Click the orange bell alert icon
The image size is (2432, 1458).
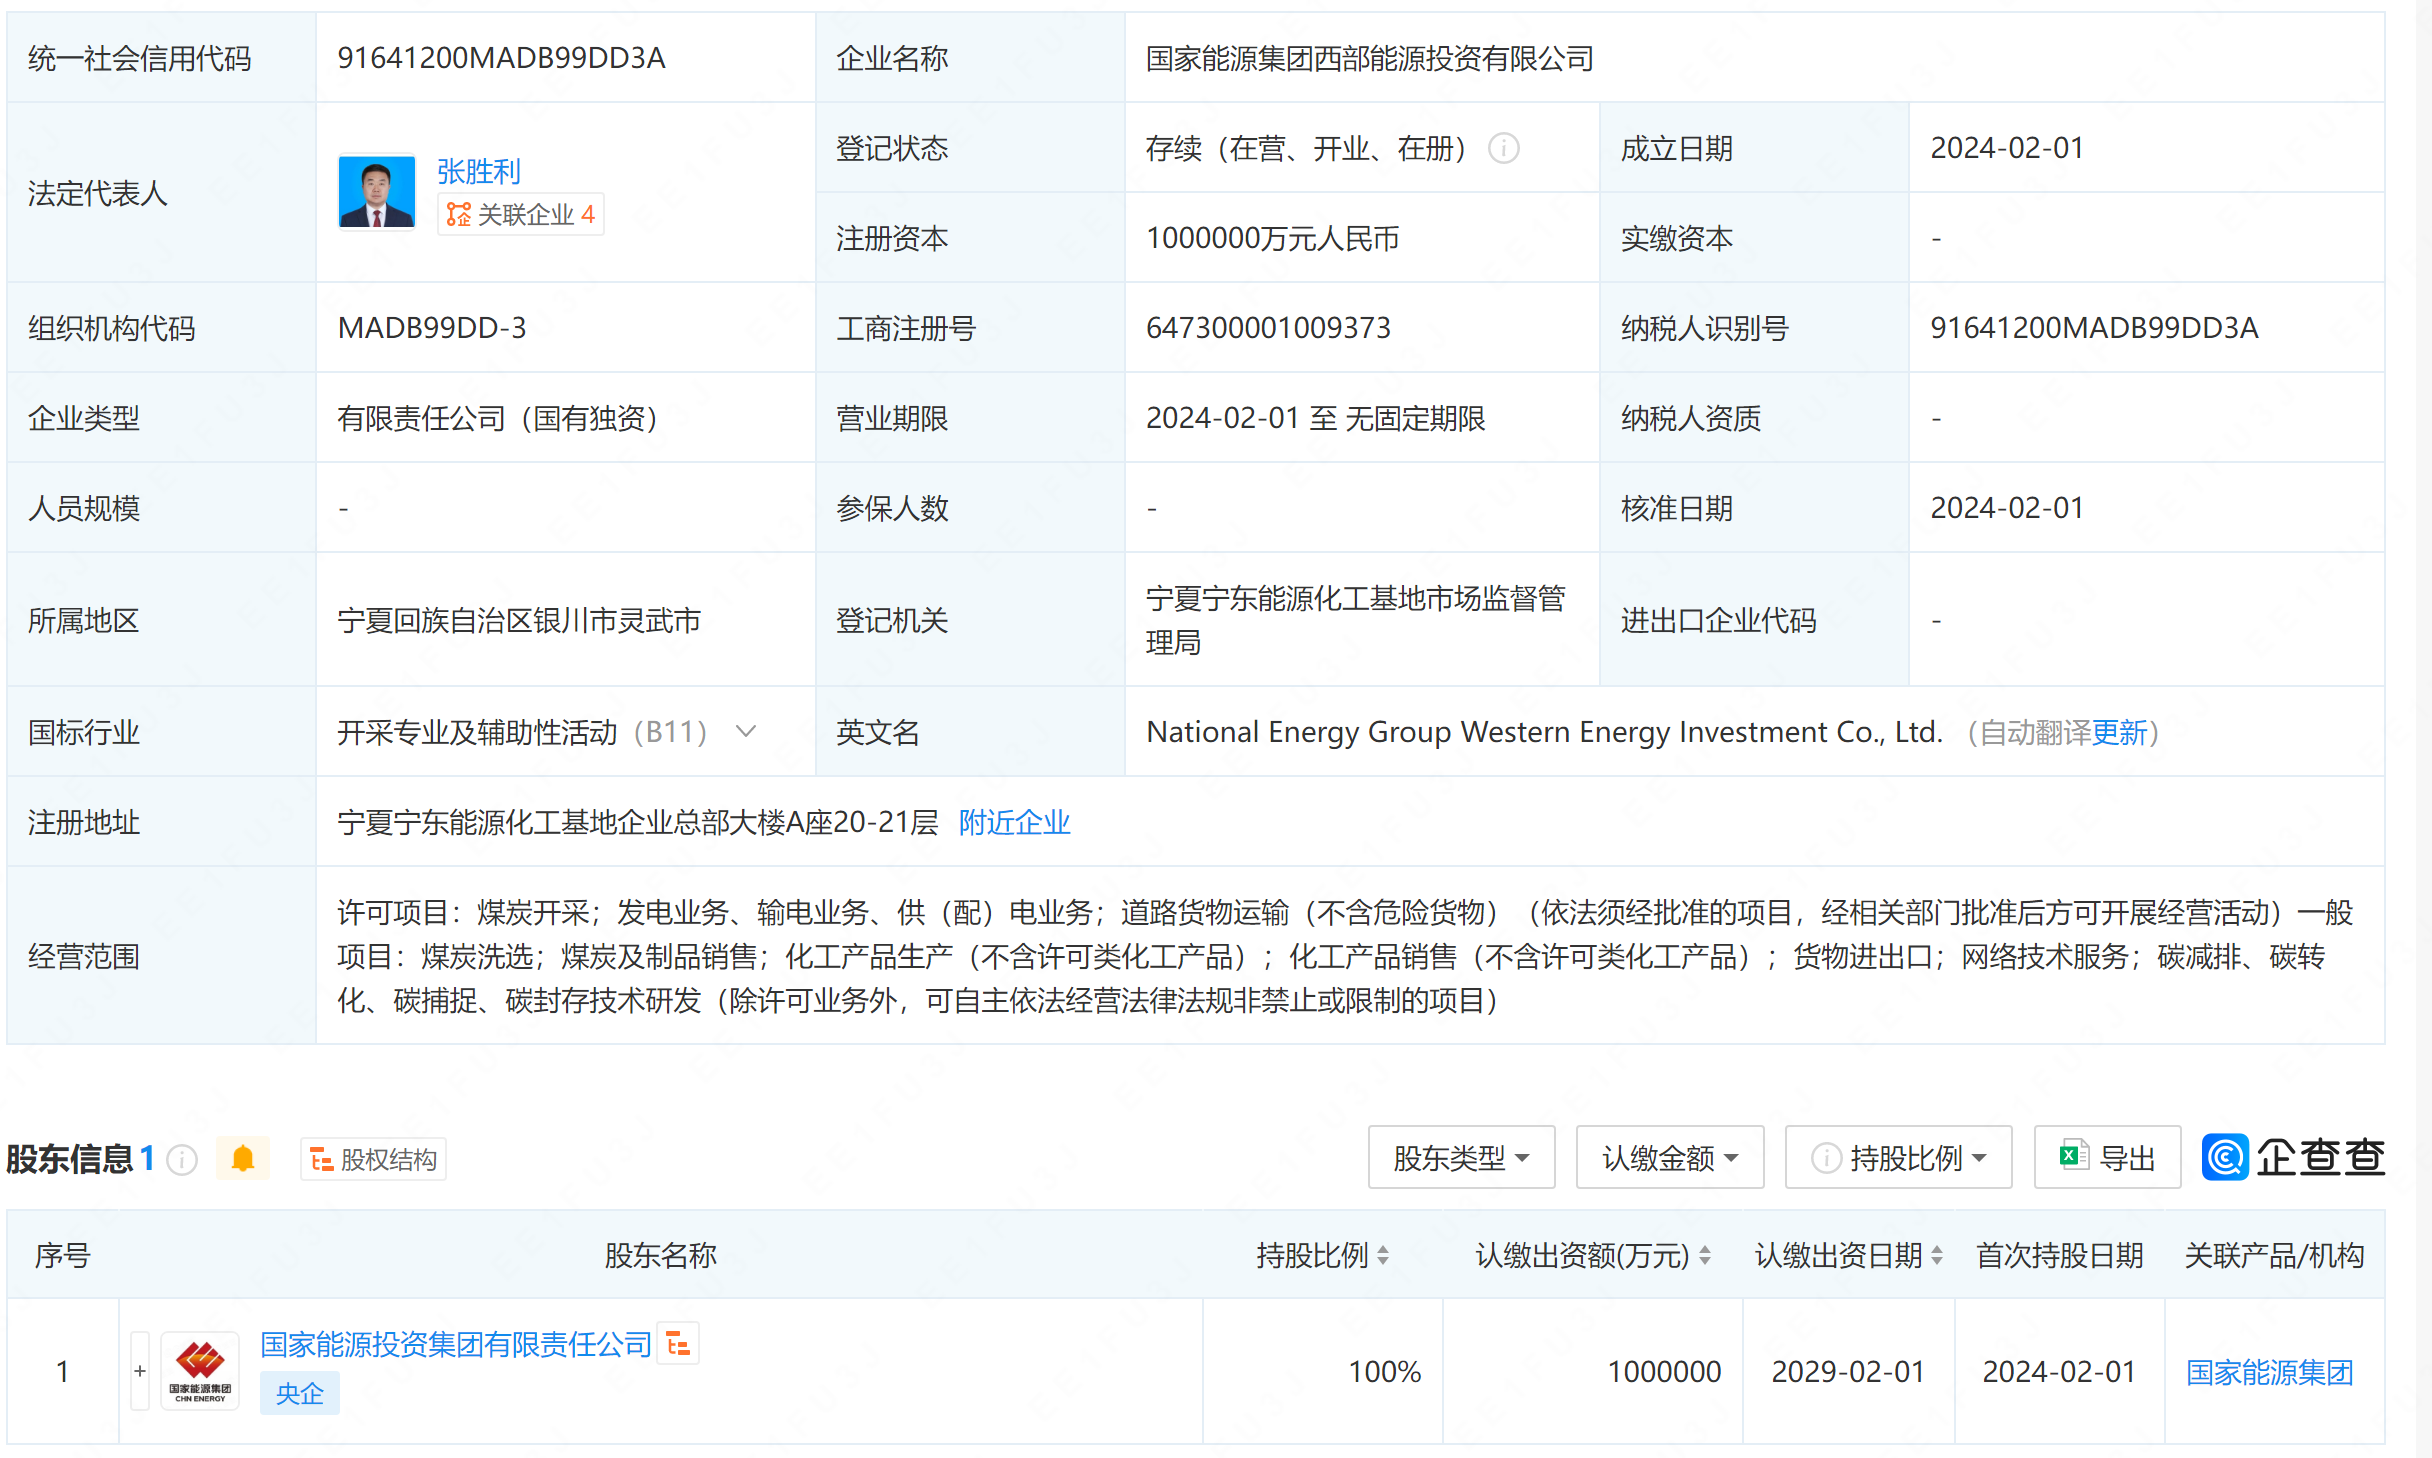pyautogui.click(x=243, y=1158)
